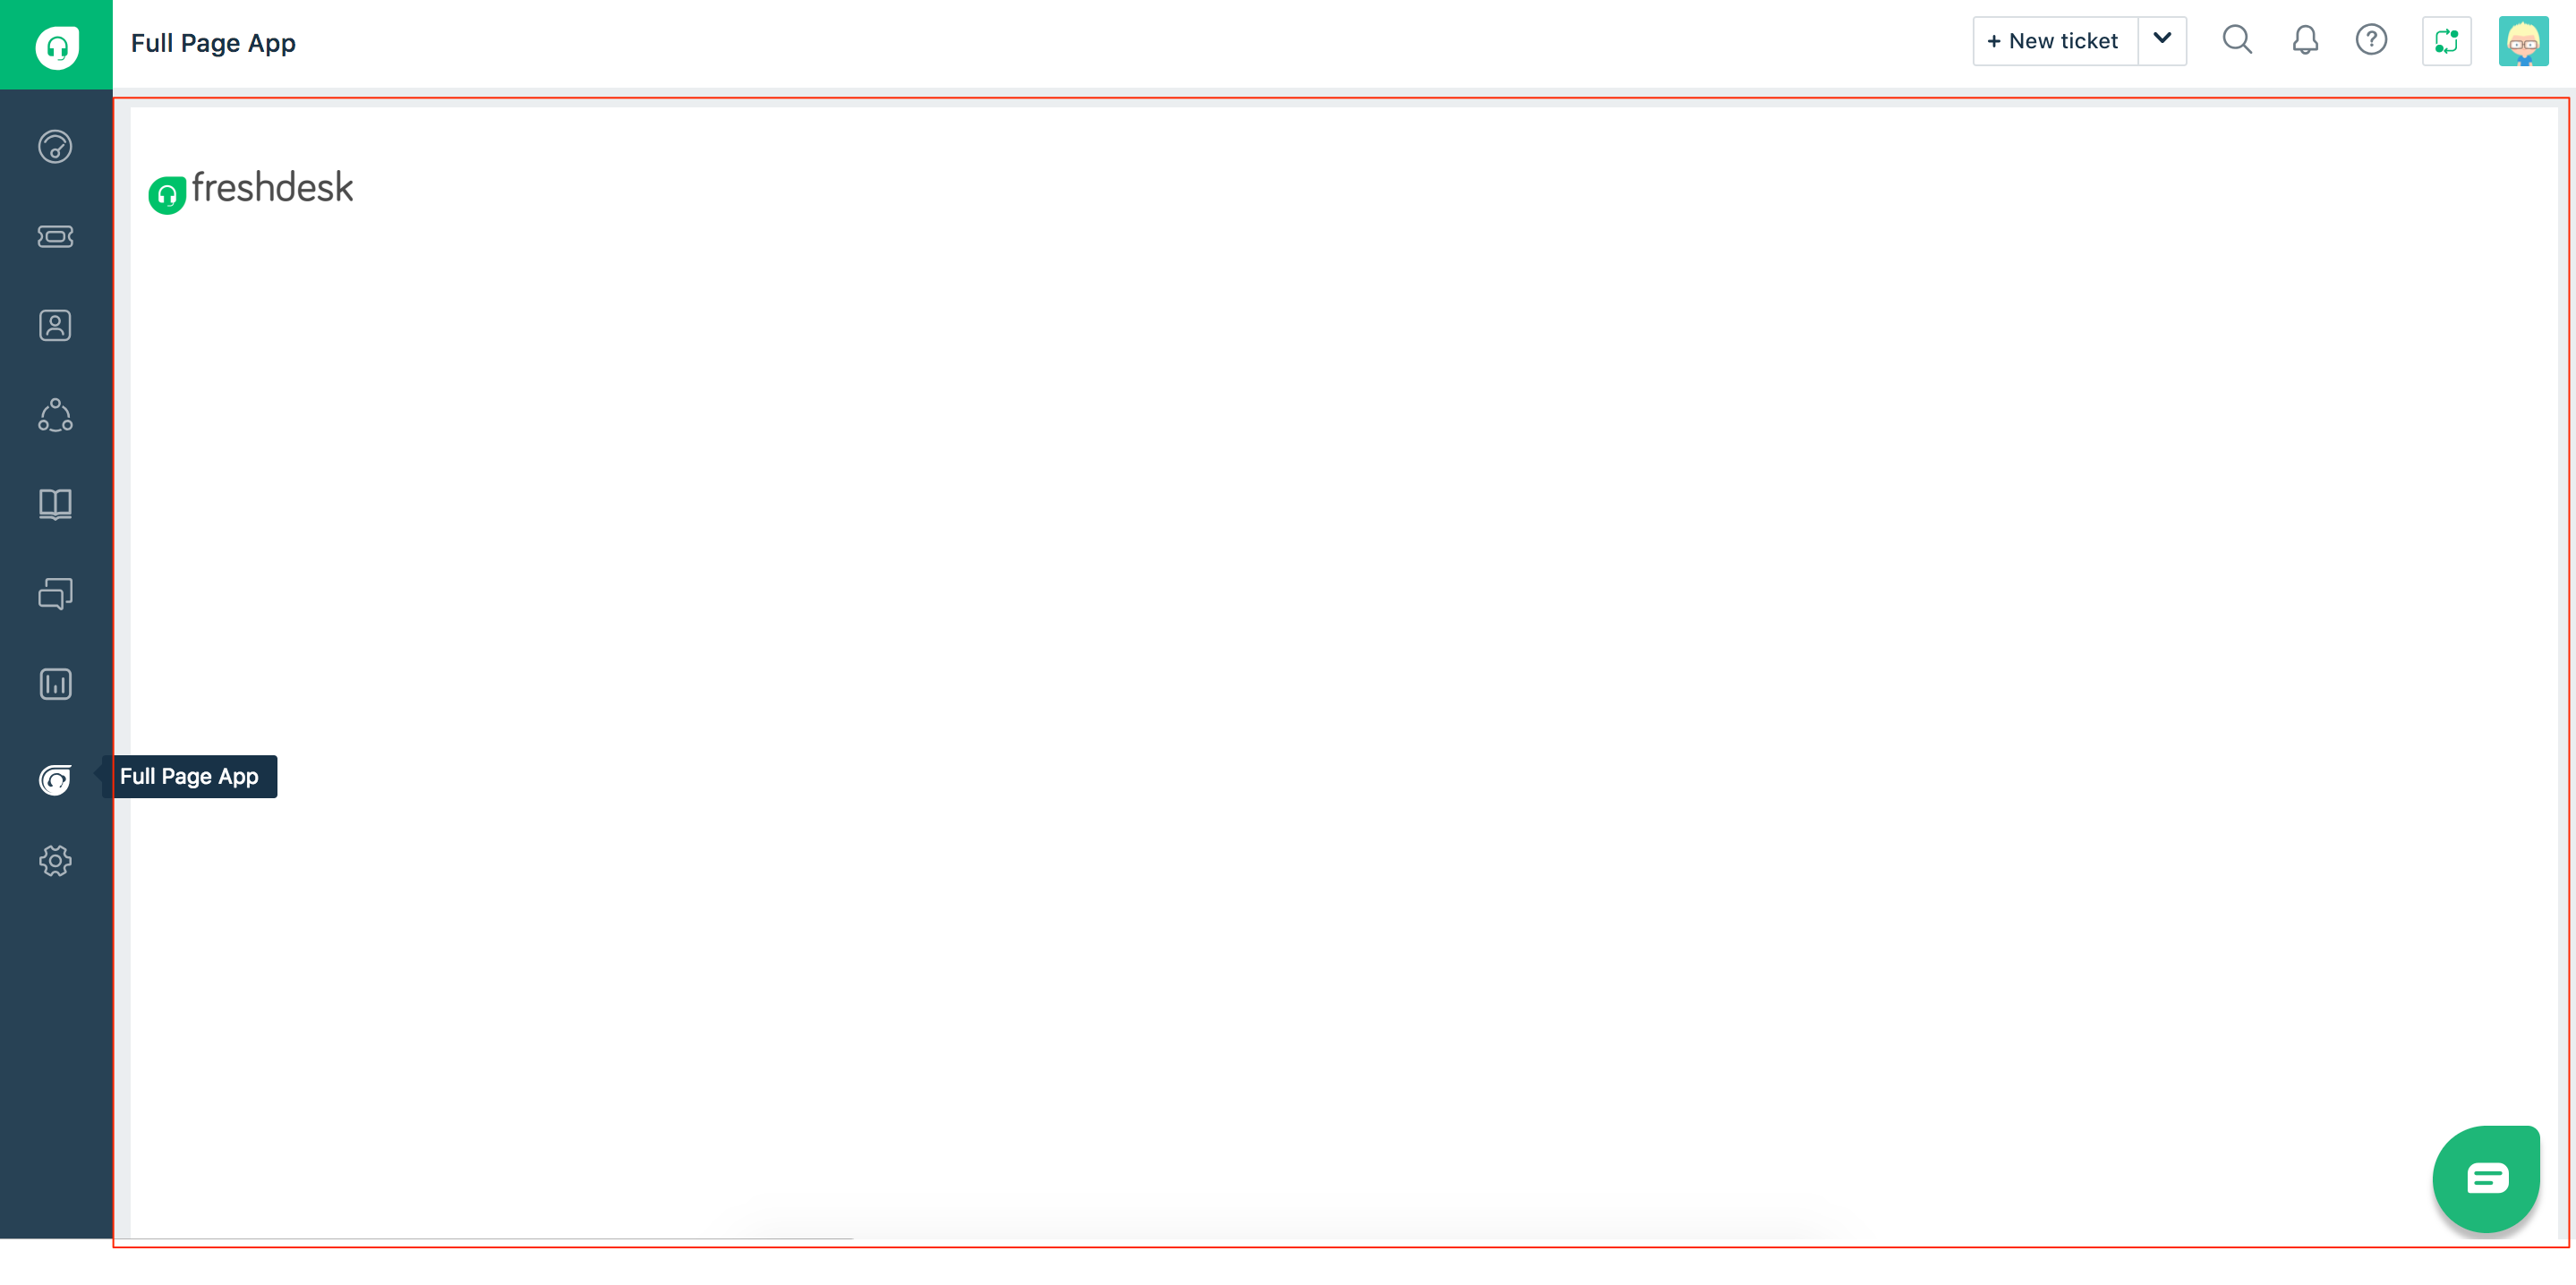This screenshot has width=2576, height=1285.
Task: Toggle the screen refresh/sync icon
Action: [x=2448, y=41]
